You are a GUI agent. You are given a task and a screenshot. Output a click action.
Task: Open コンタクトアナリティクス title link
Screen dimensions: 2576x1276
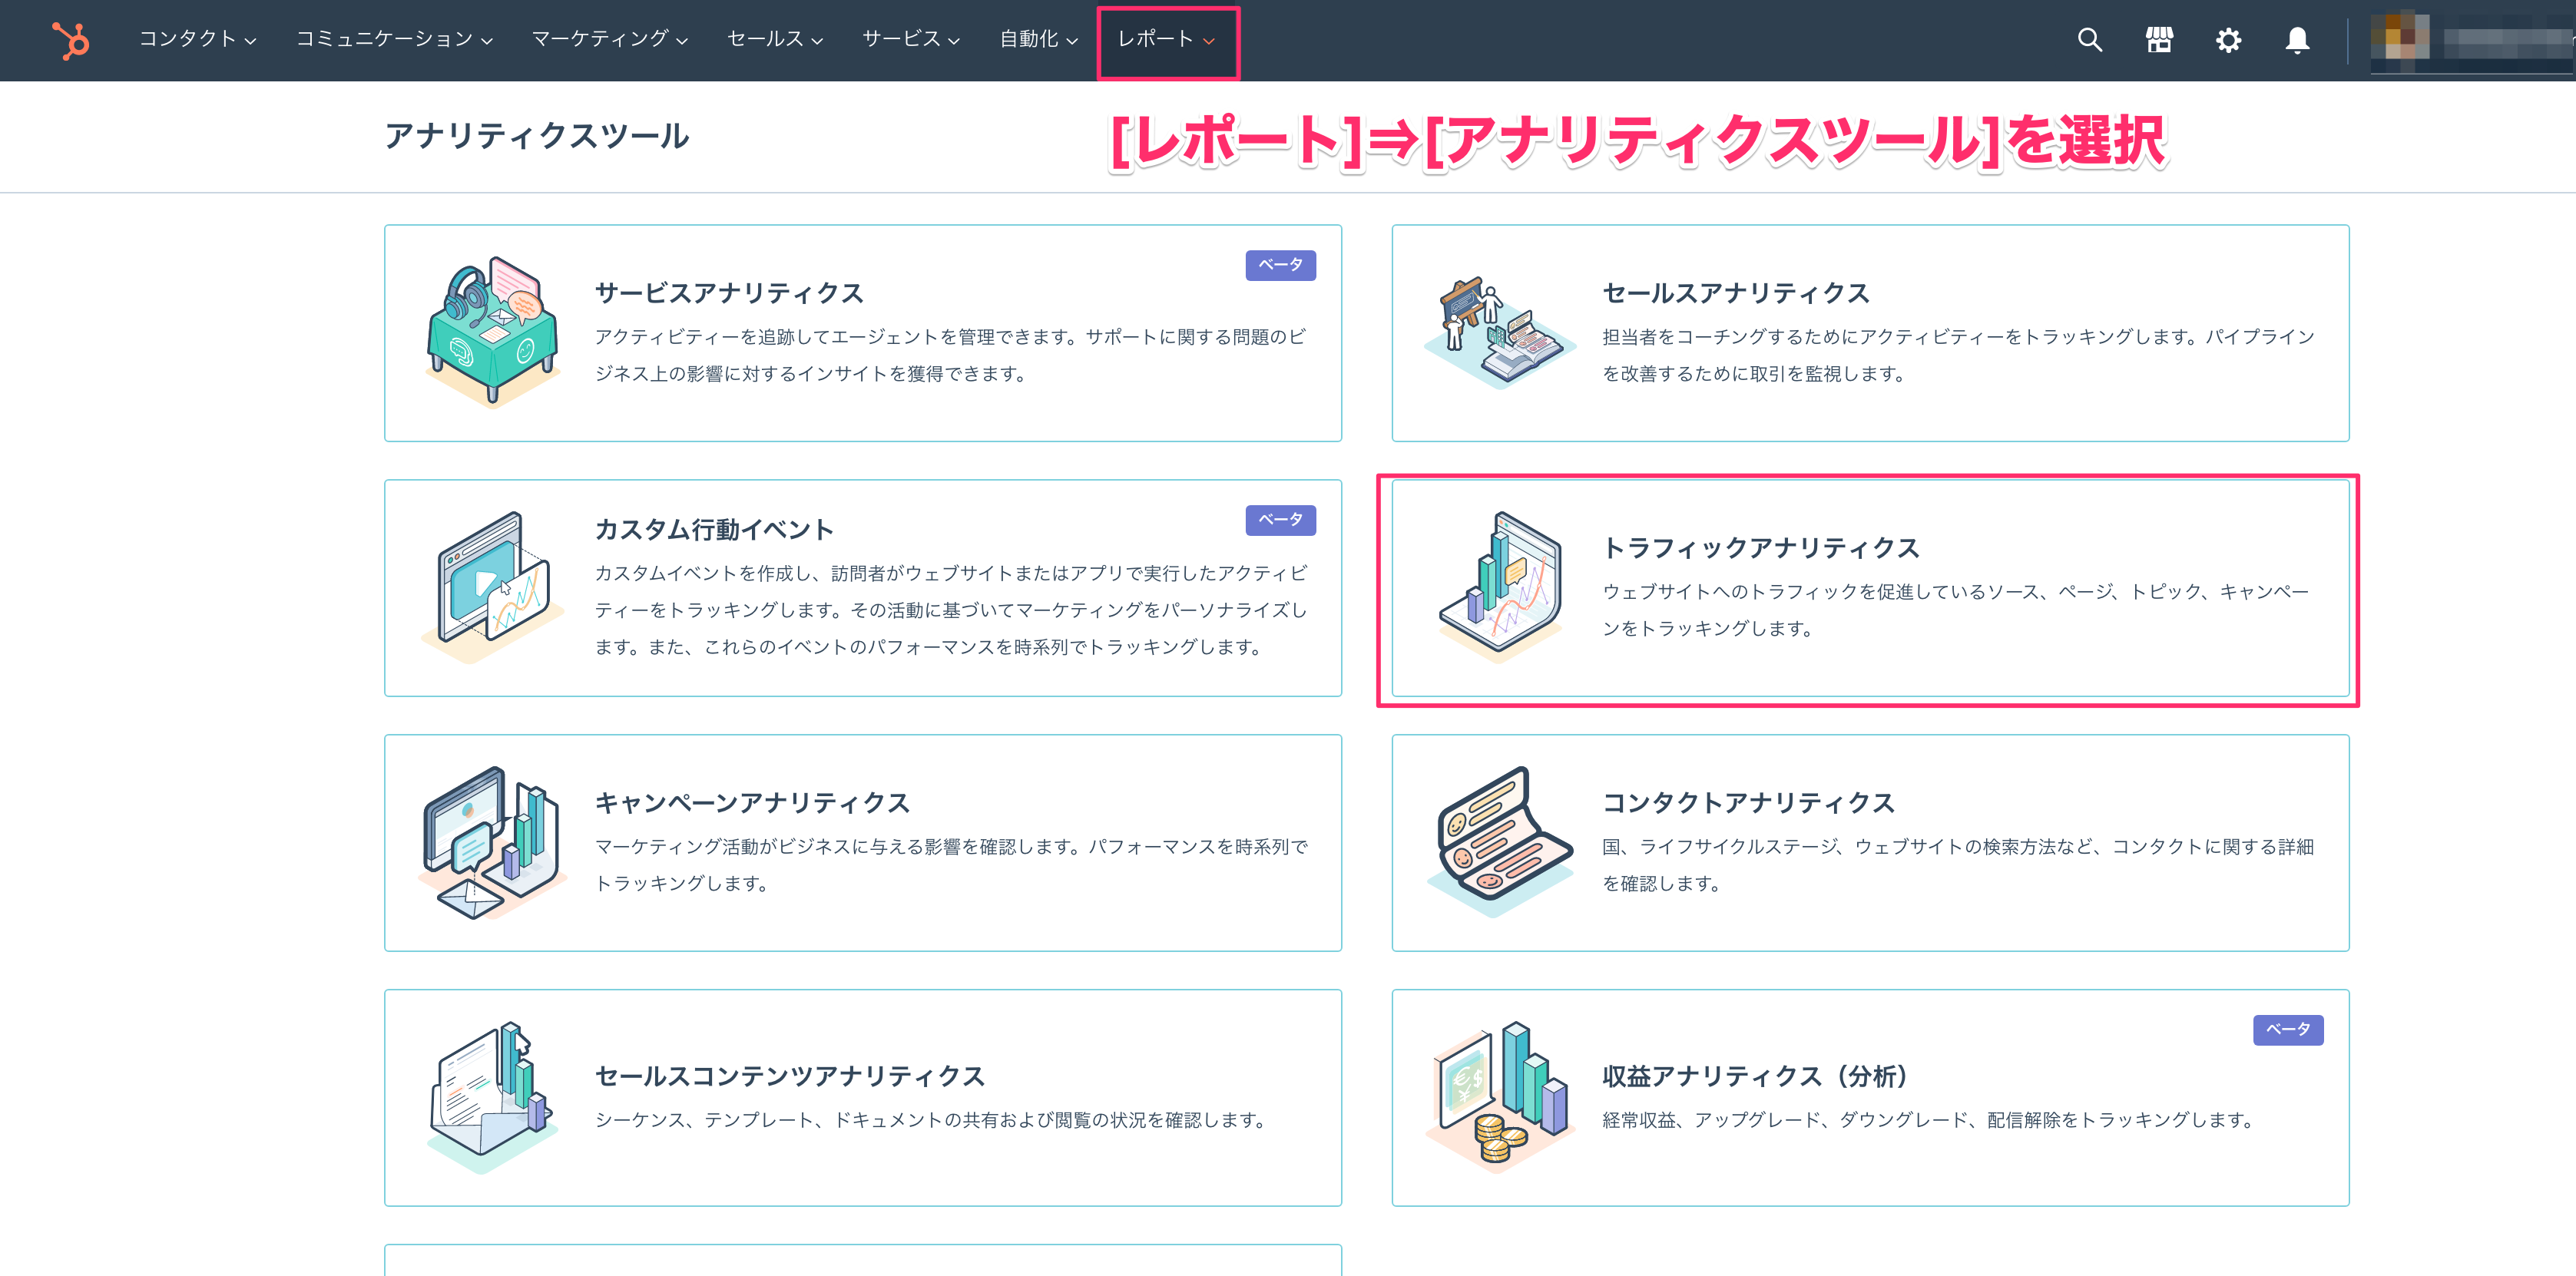click(1749, 803)
